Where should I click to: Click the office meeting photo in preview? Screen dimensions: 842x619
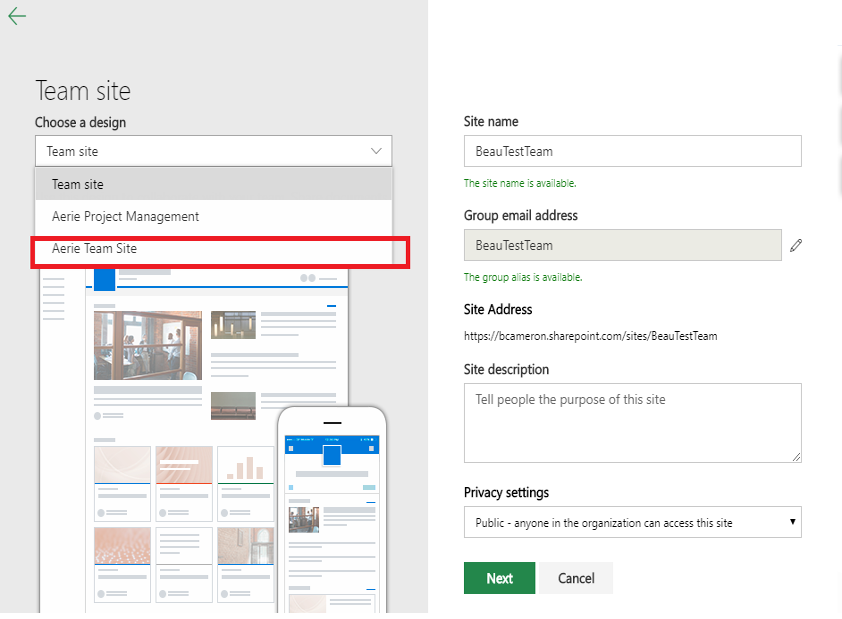[148, 345]
